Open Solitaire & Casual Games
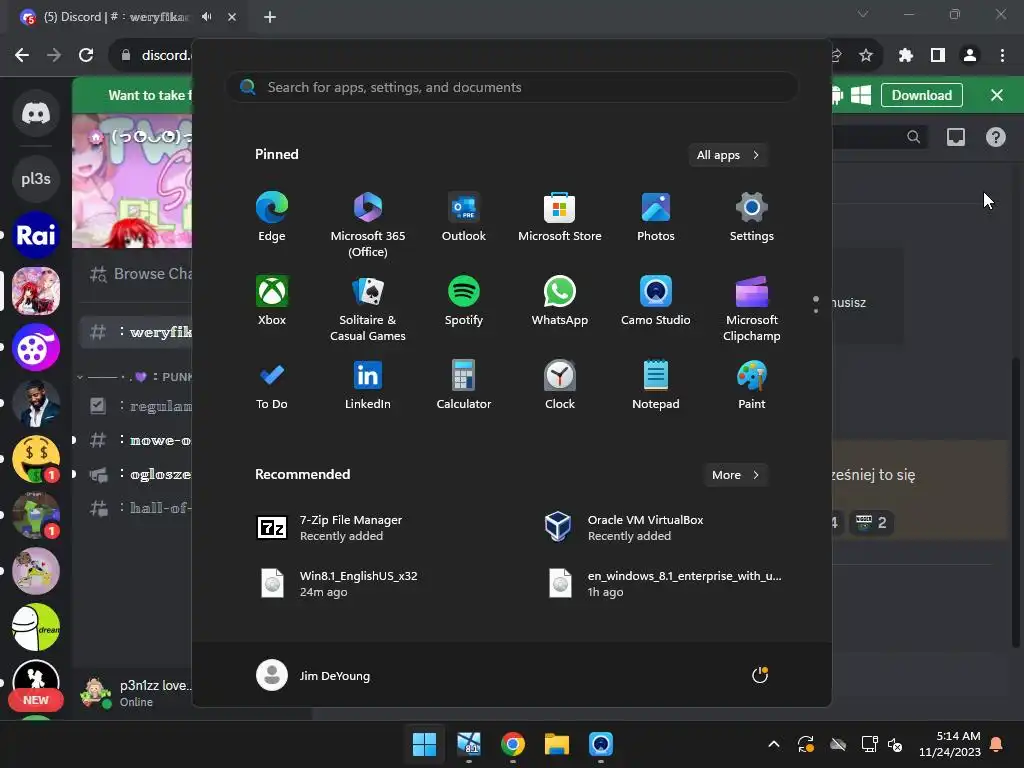This screenshot has height=768, width=1024. pos(368,309)
